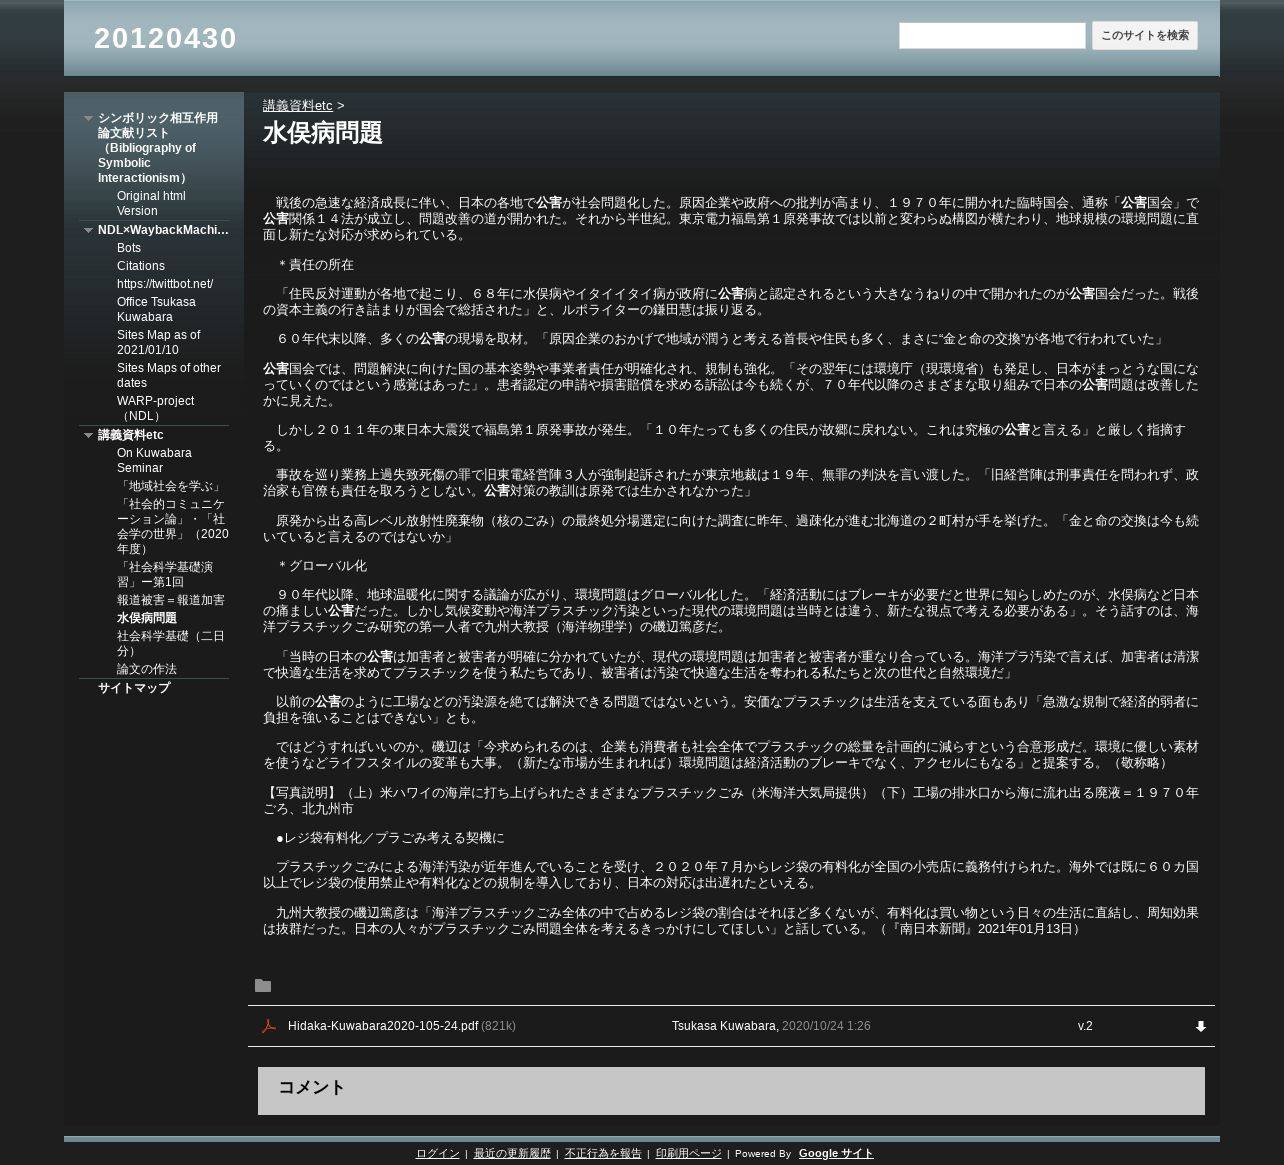Image resolution: width=1284 pixels, height=1165 pixels.
Task: Click the コメント section header
Action: [x=312, y=1087]
